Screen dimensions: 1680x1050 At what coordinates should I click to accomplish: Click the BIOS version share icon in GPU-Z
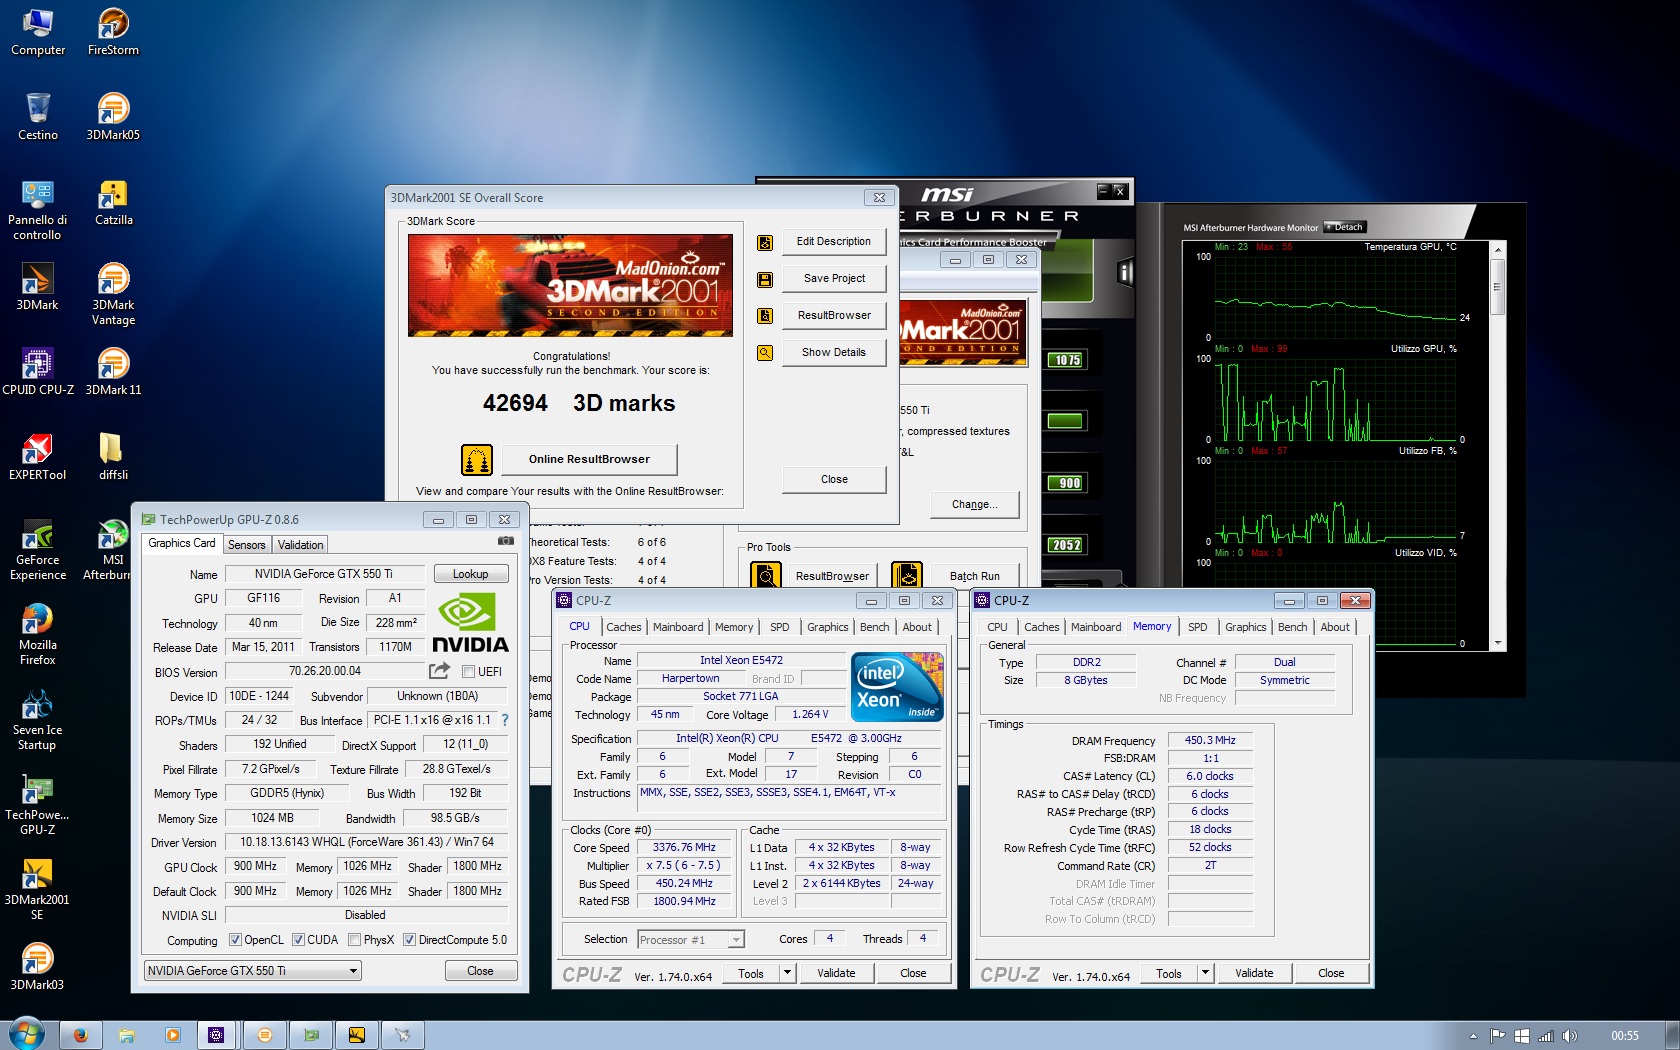pyautogui.click(x=439, y=671)
